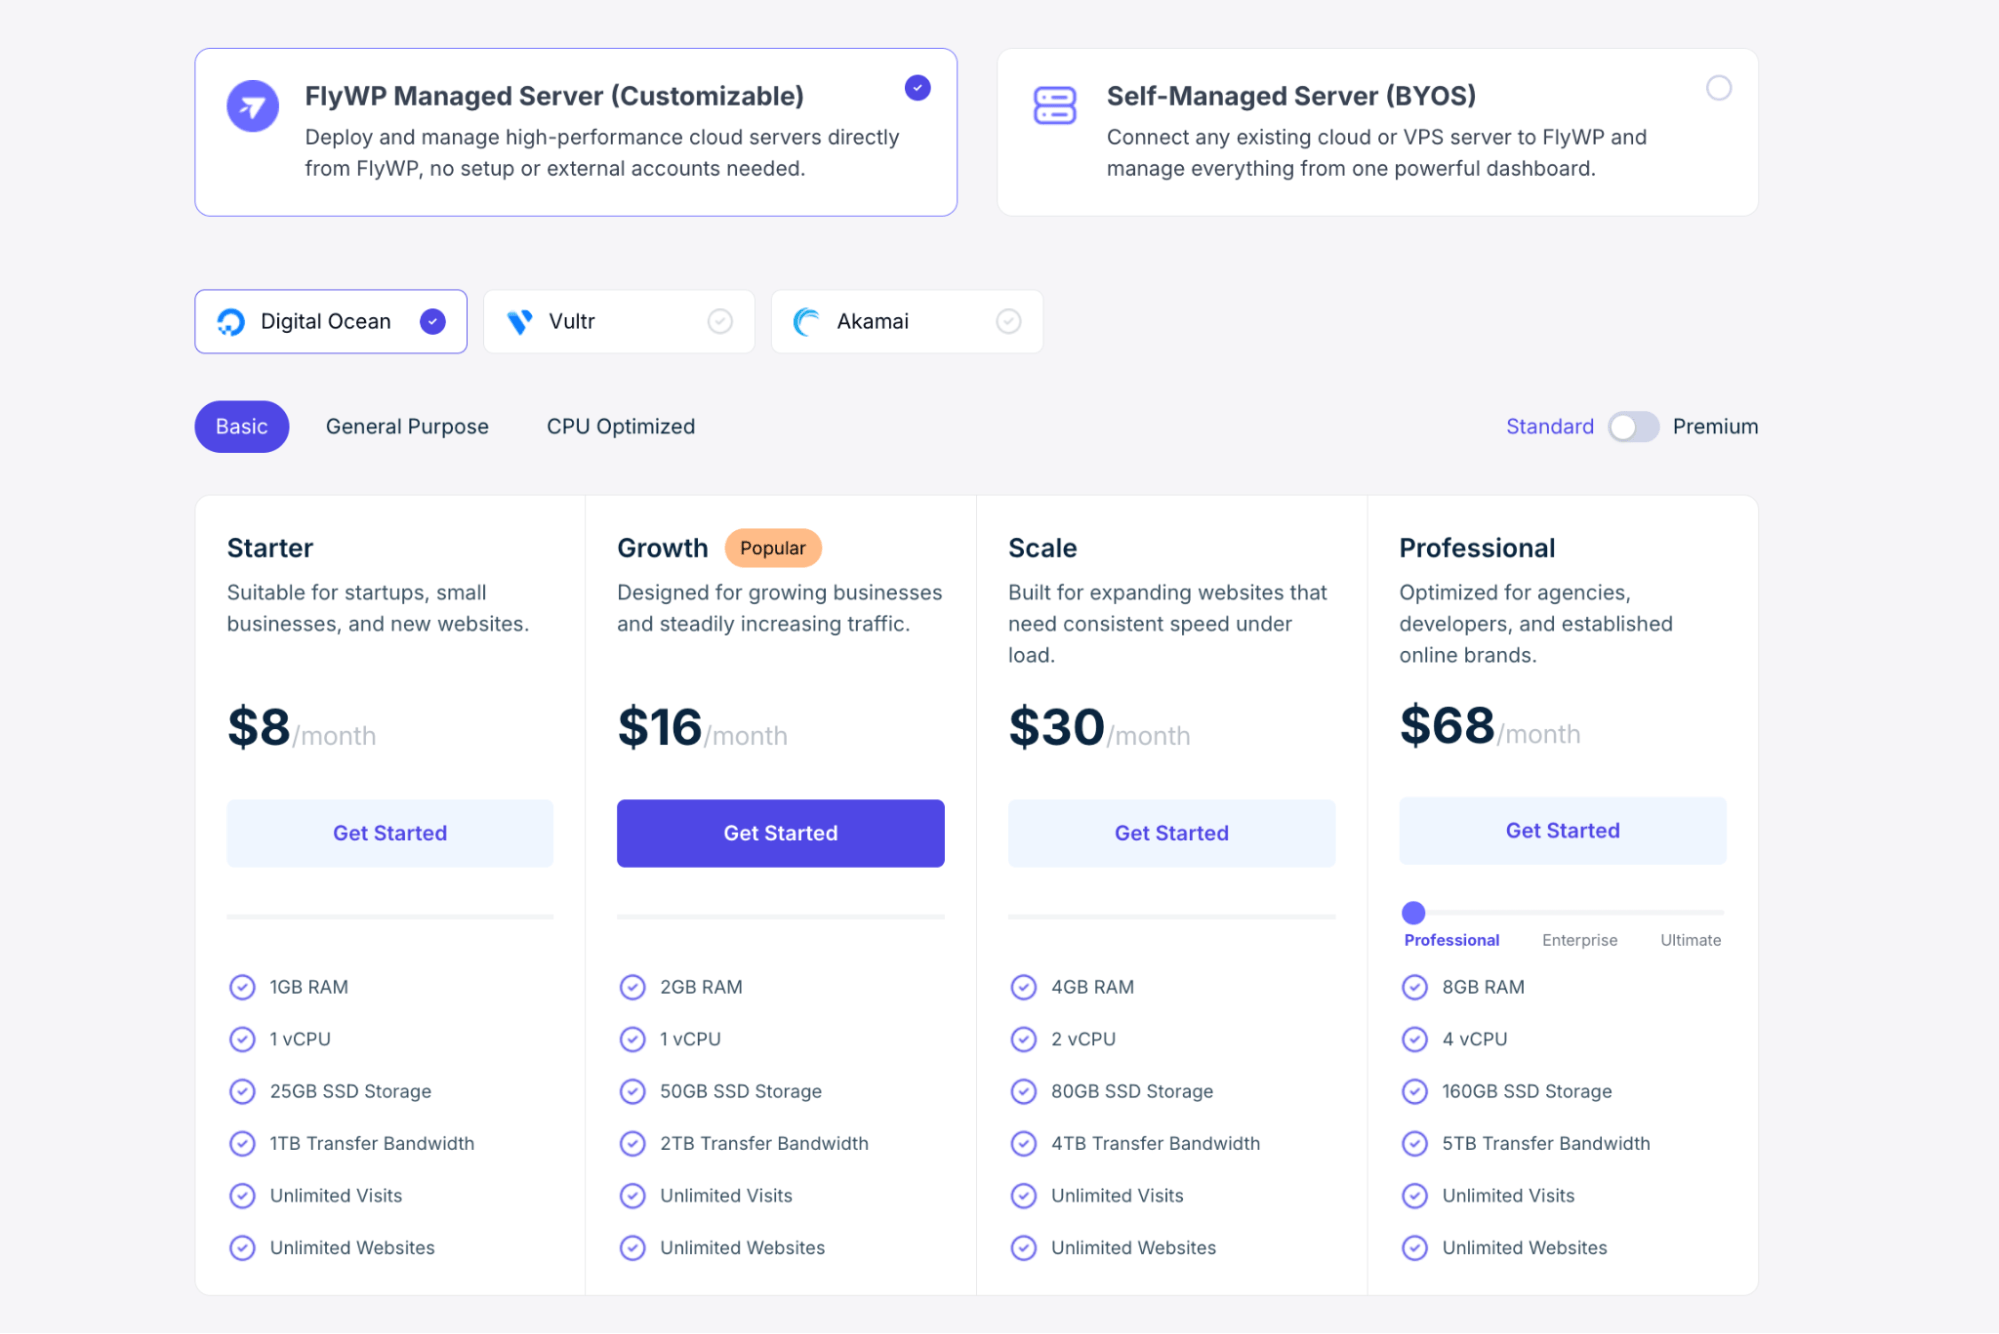Click the Akamai wave logo icon
Image resolution: width=1999 pixels, height=1334 pixels.
(806, 322)
